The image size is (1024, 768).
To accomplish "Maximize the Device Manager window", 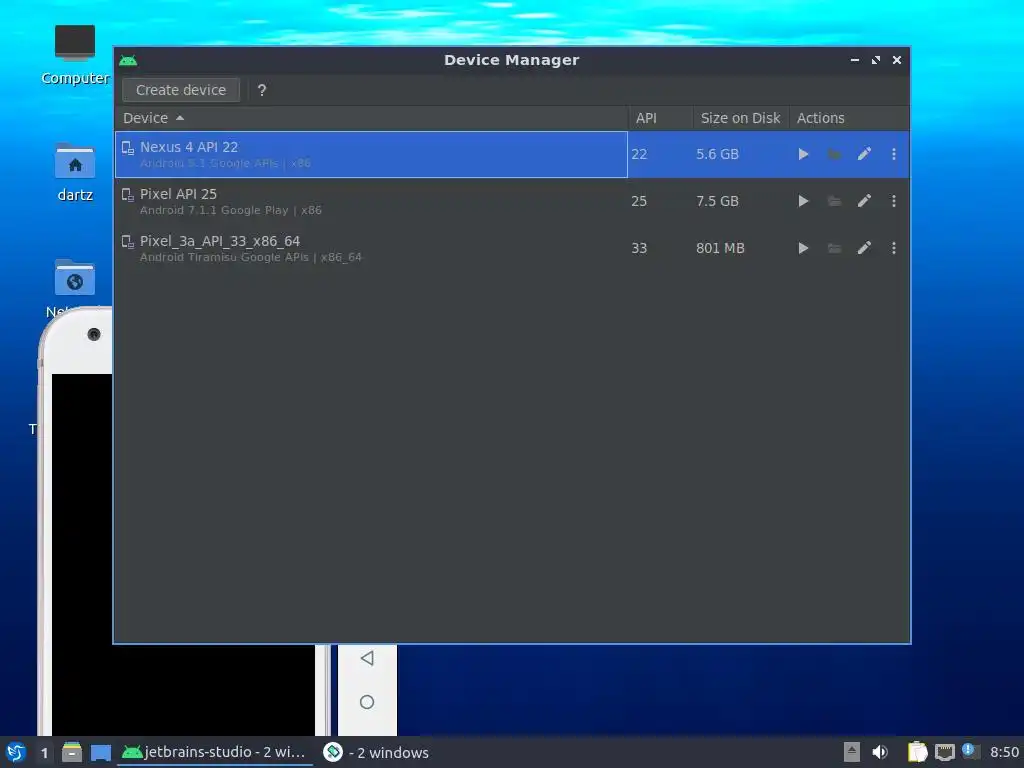I will [x=876, y=60].
